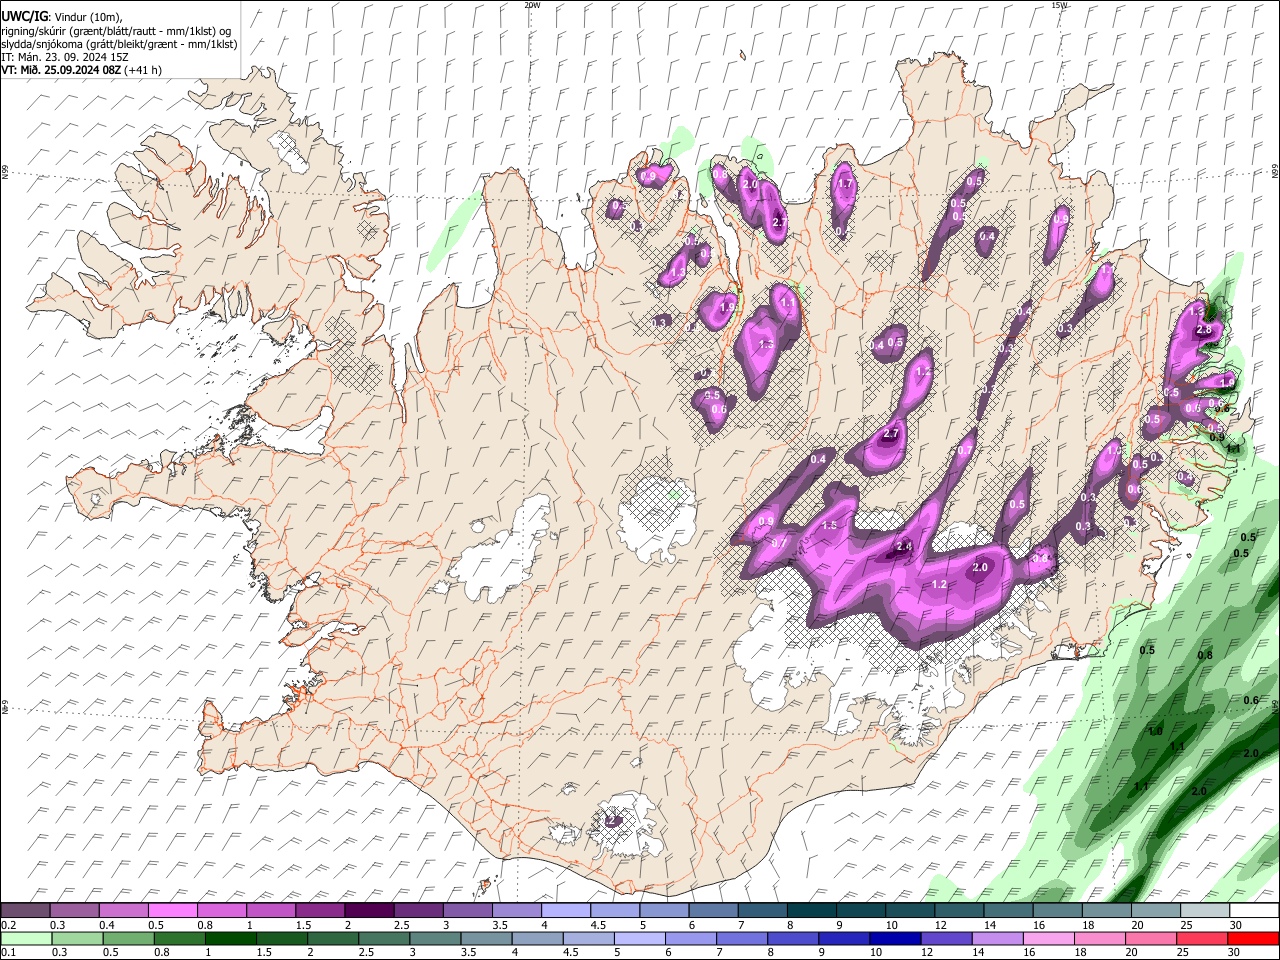Click the '(+41 h)' forecast offset
Screen dimensions: 1280x960
click(x=143, y=70)
